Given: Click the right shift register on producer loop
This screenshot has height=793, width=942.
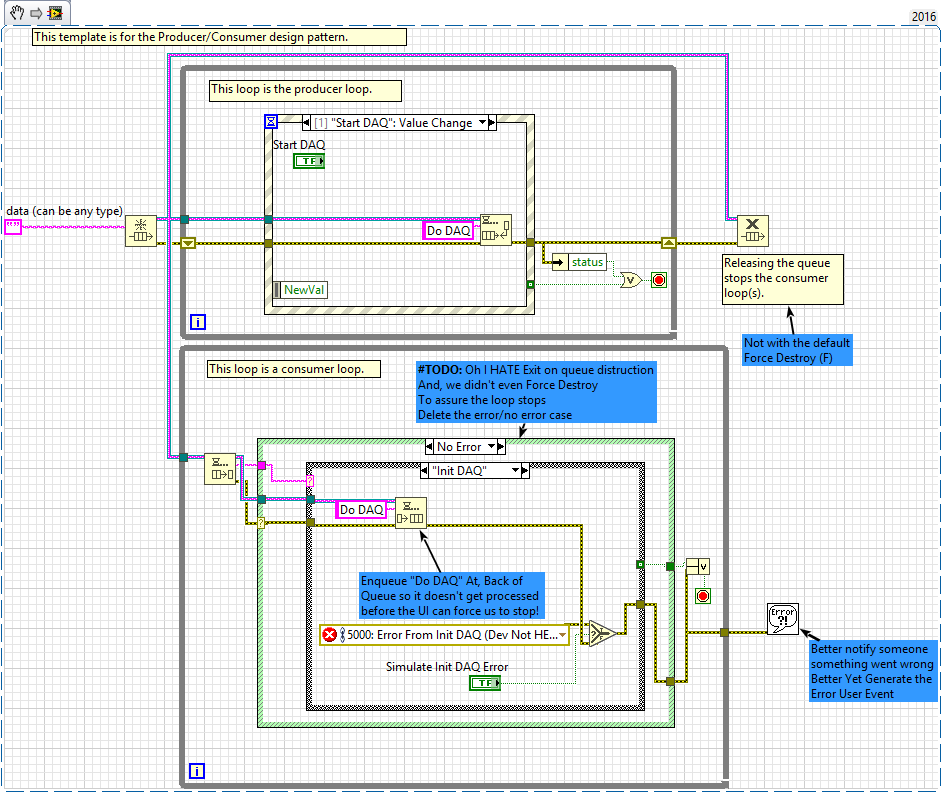Looking at the screenshot, I should click(x=669, y=243).
